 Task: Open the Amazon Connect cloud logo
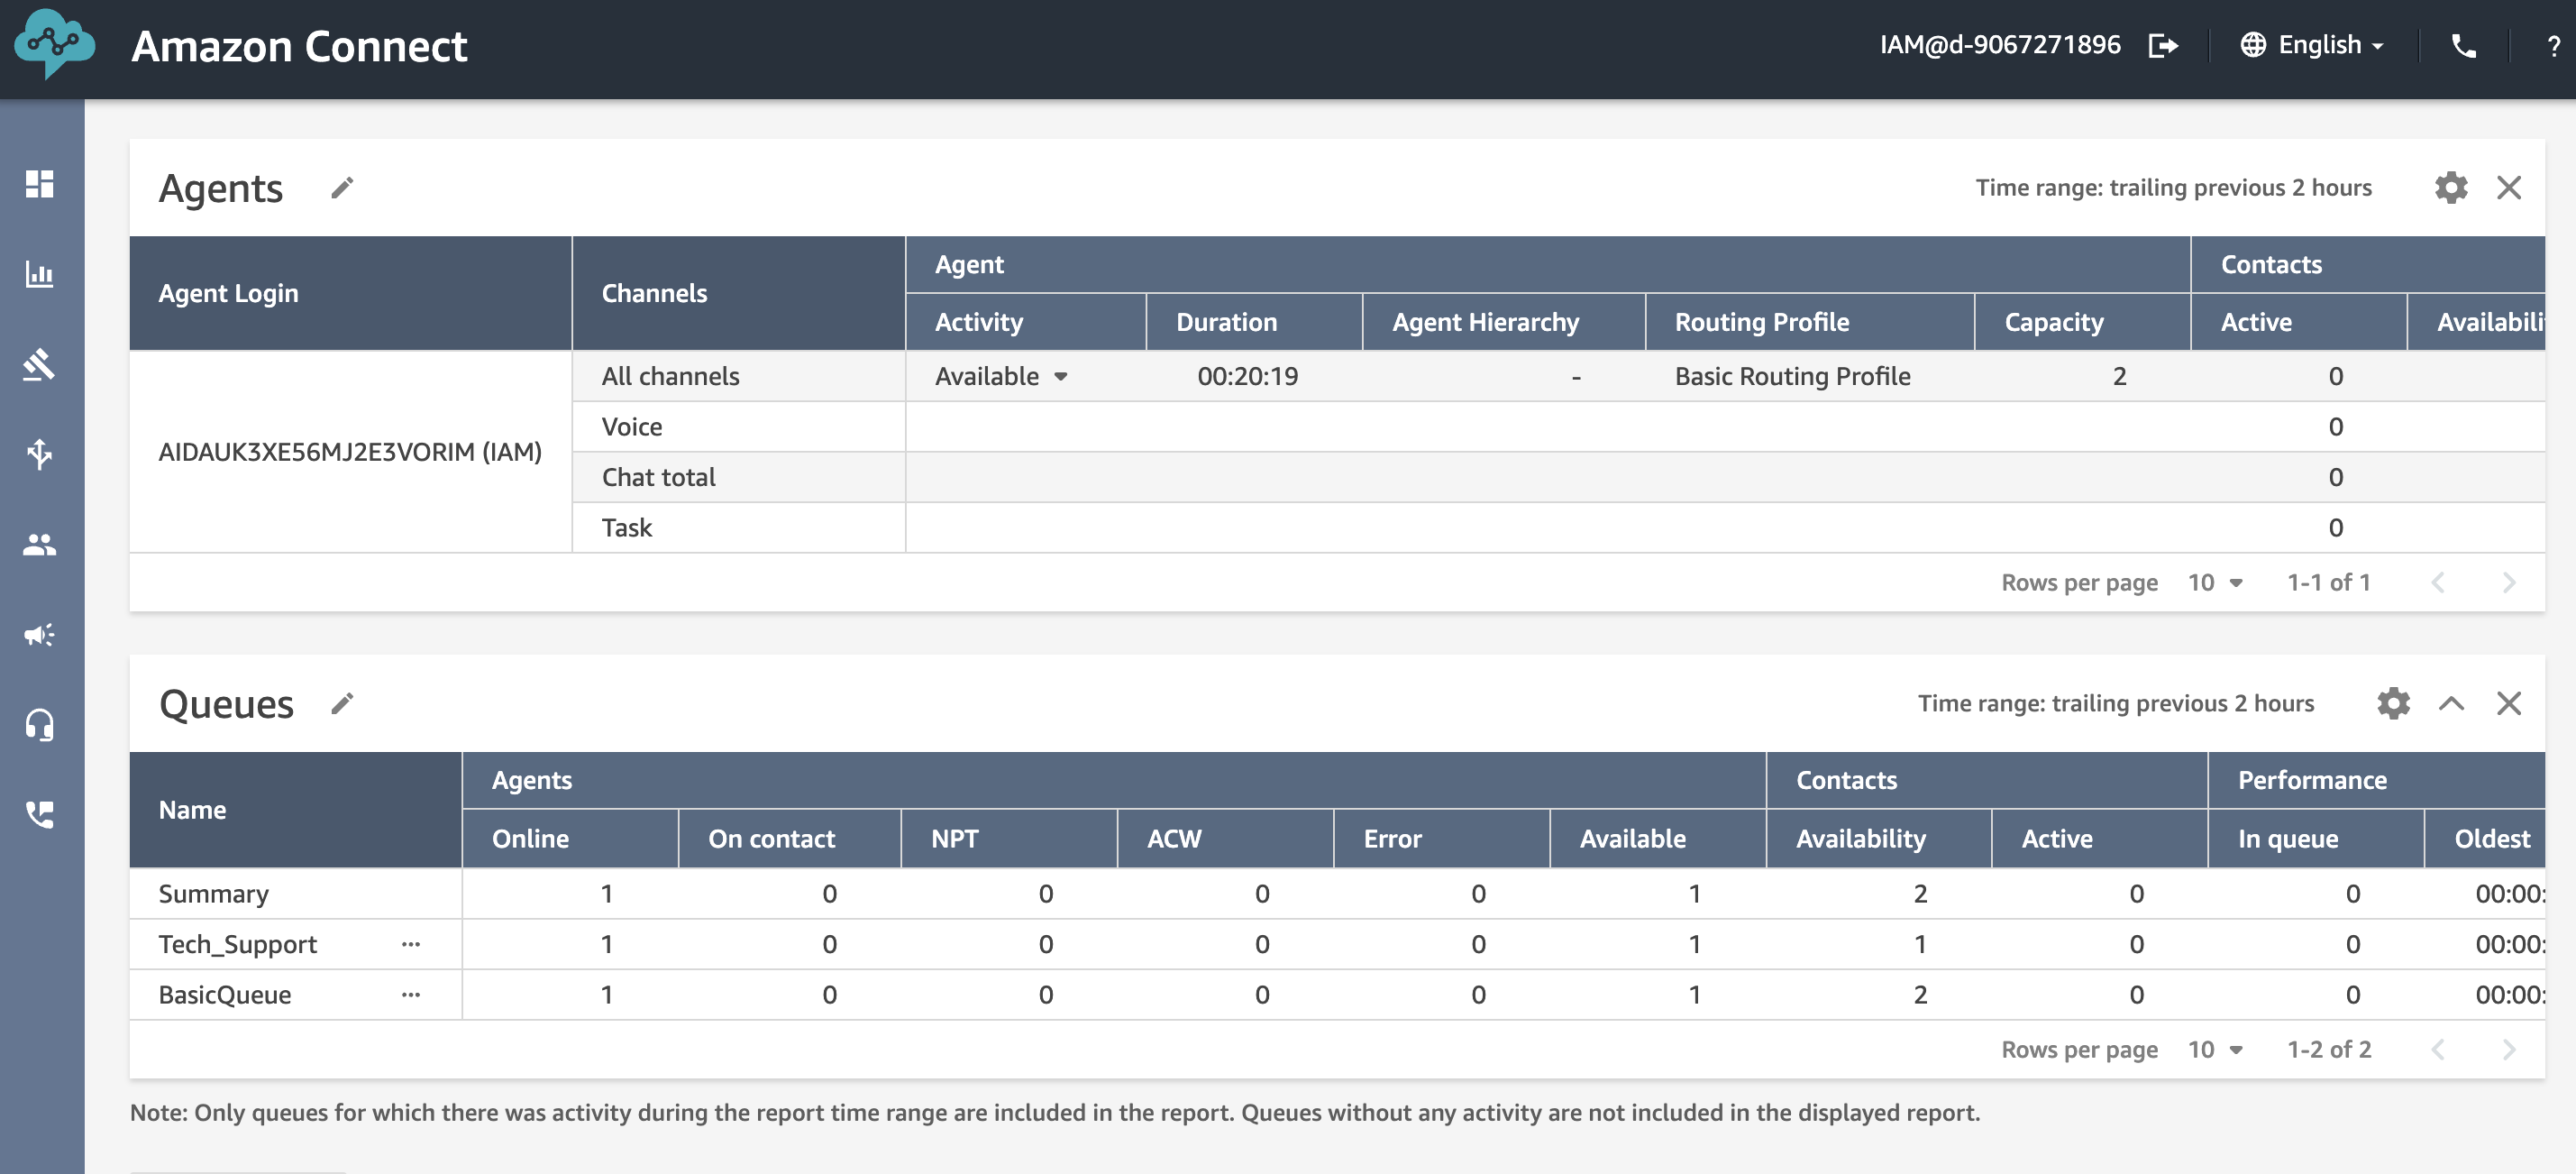54,45
